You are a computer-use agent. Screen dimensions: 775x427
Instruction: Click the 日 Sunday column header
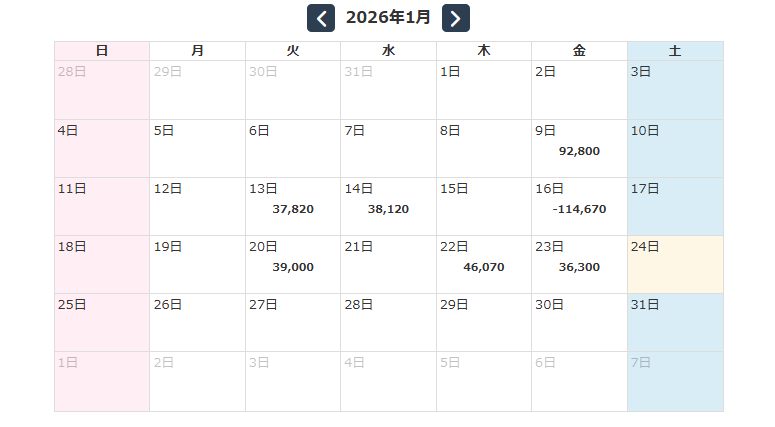pyautogui.click(x=102, y=51)
